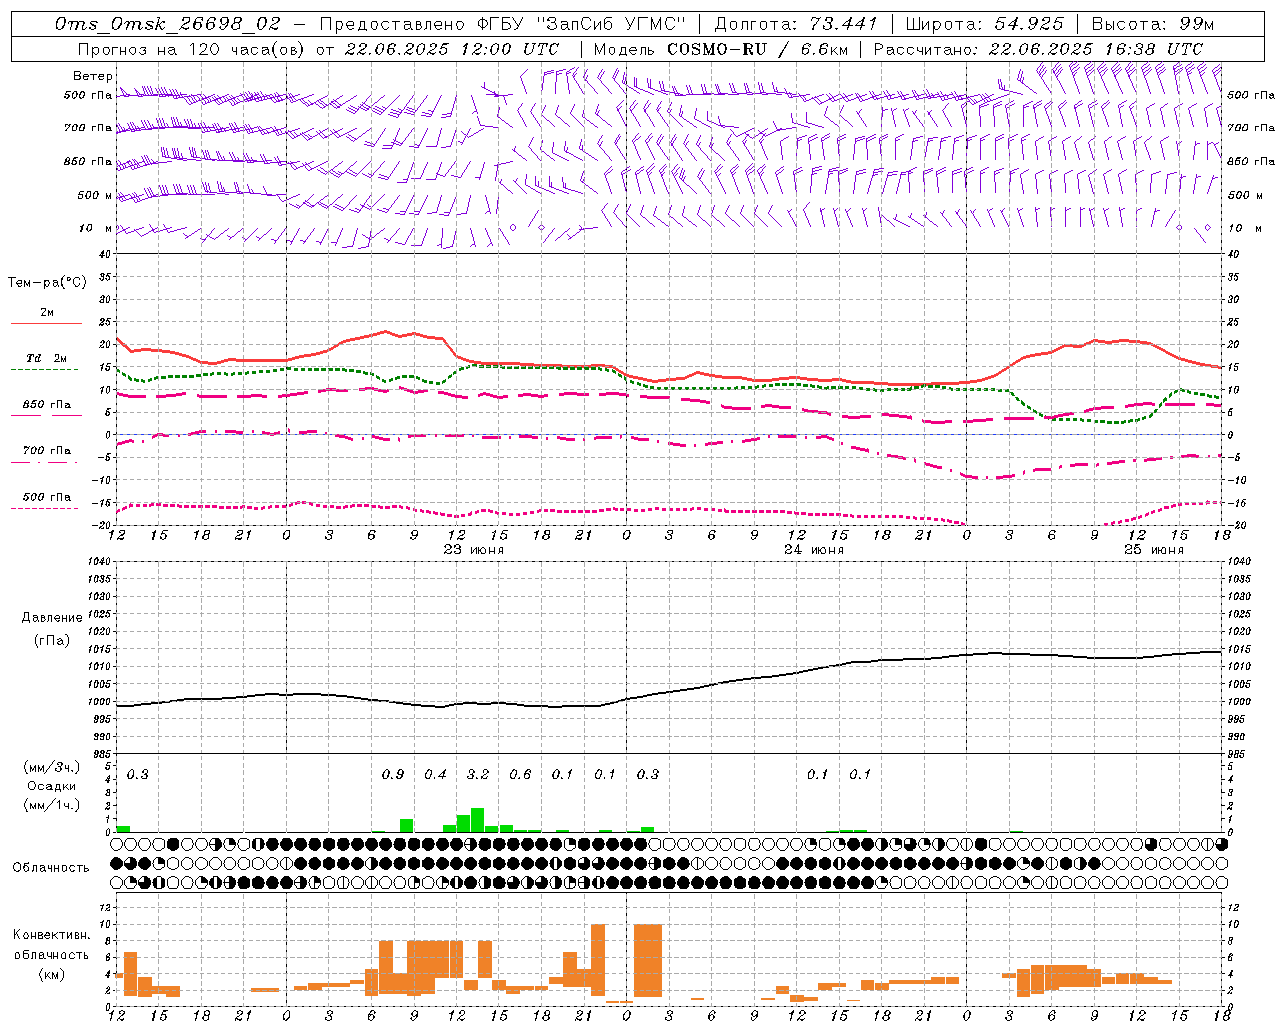The width and height of the screenshot is (1280, 1024).
Task: Click the 850 гПа temperature legend entry
Action: 47,405
